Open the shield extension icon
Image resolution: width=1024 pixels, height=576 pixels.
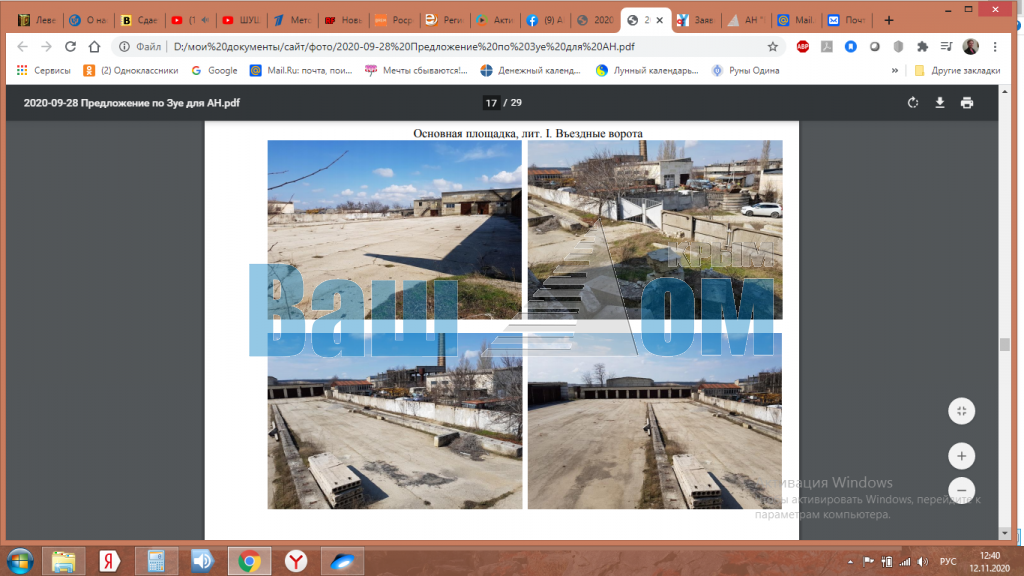coord(899,46)
